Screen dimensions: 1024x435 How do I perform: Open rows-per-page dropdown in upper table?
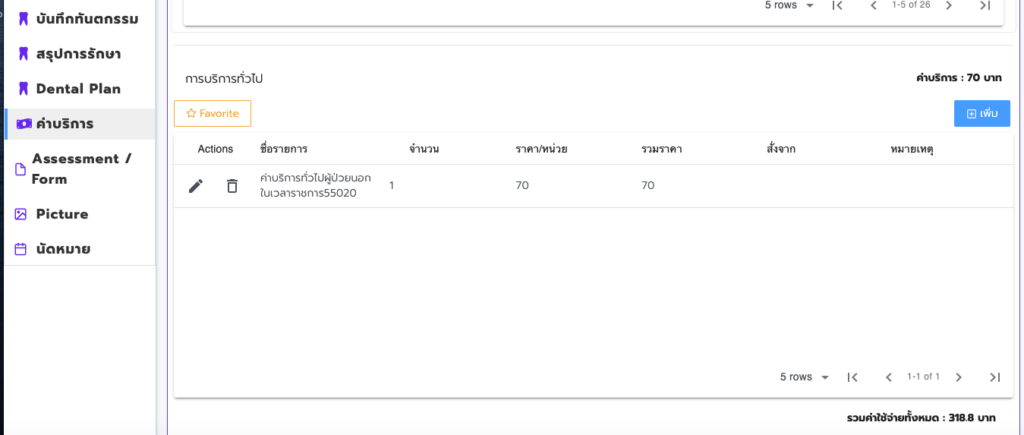tap(790, 5)
